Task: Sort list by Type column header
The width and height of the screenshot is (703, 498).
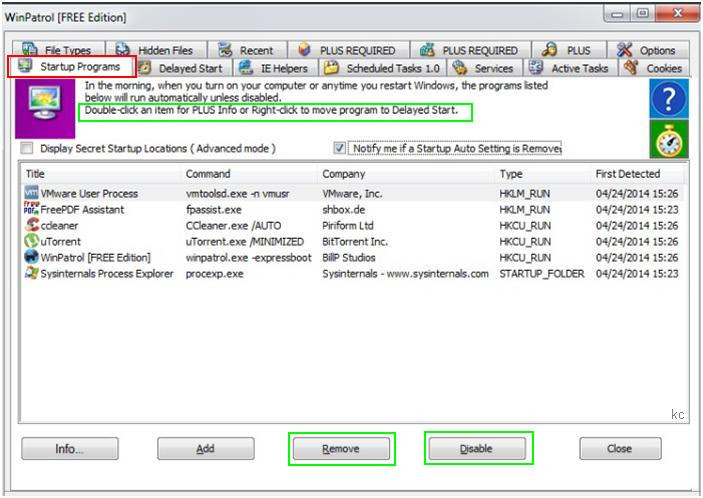Action: click(543, 174)
